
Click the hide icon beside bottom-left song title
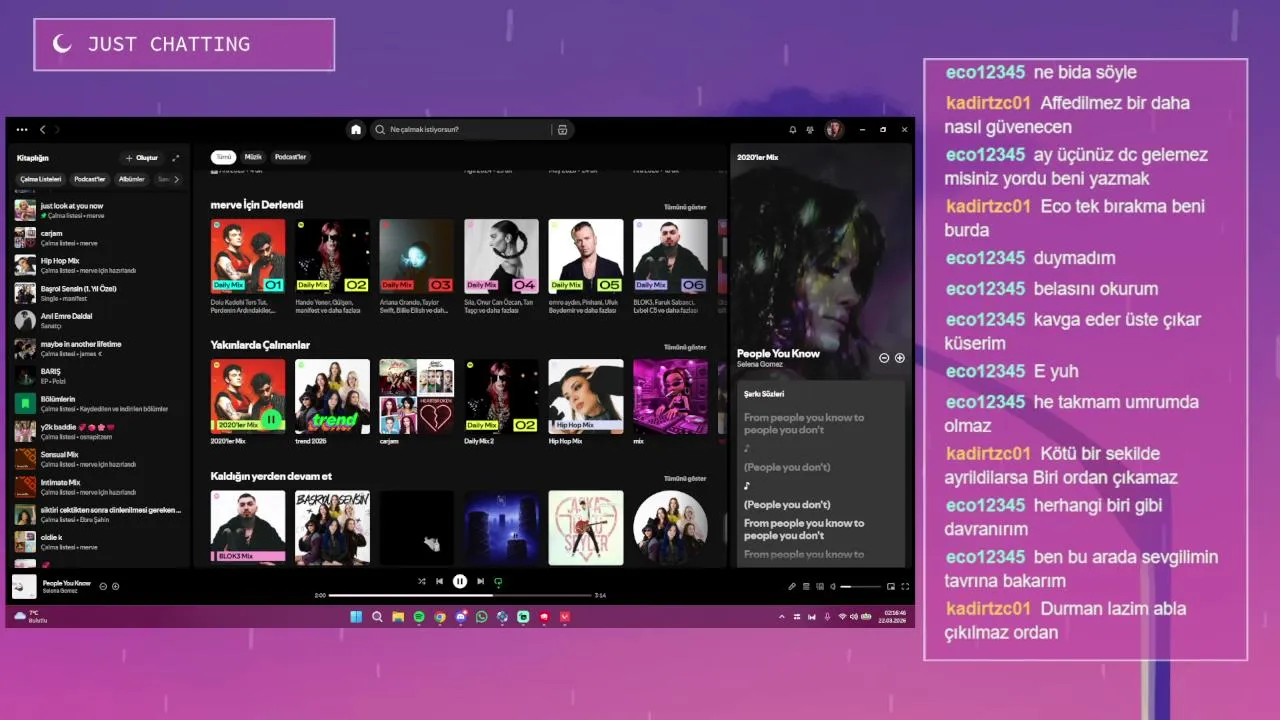(x=103, y=586)
